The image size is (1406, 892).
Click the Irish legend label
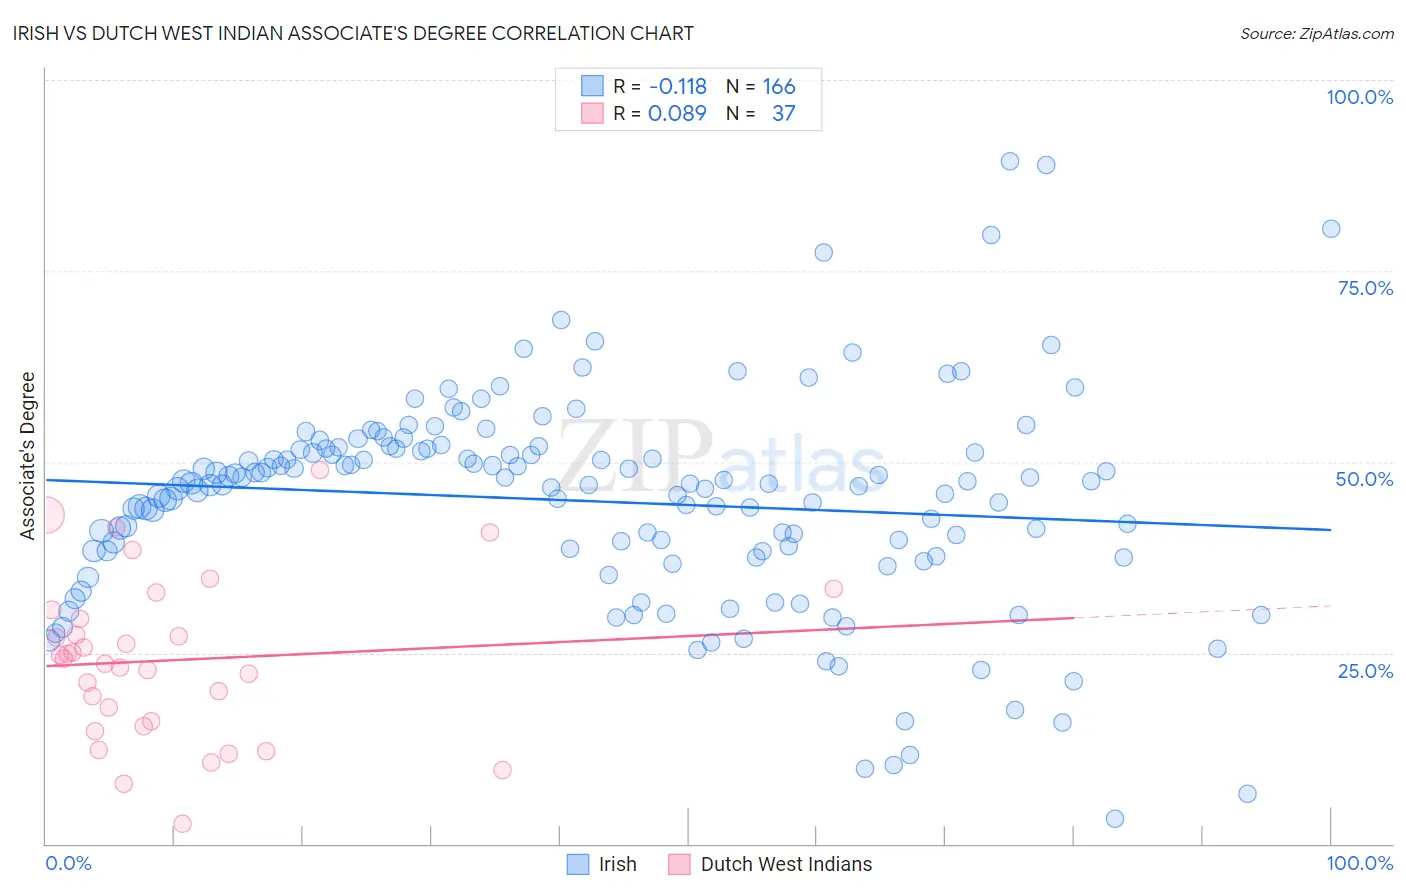click(618, 864)
